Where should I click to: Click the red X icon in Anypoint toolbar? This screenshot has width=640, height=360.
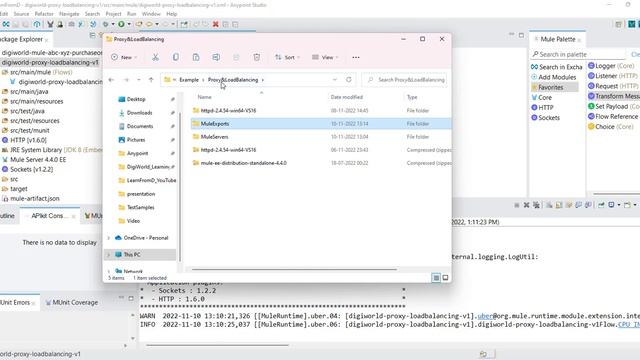coord(216,24)
